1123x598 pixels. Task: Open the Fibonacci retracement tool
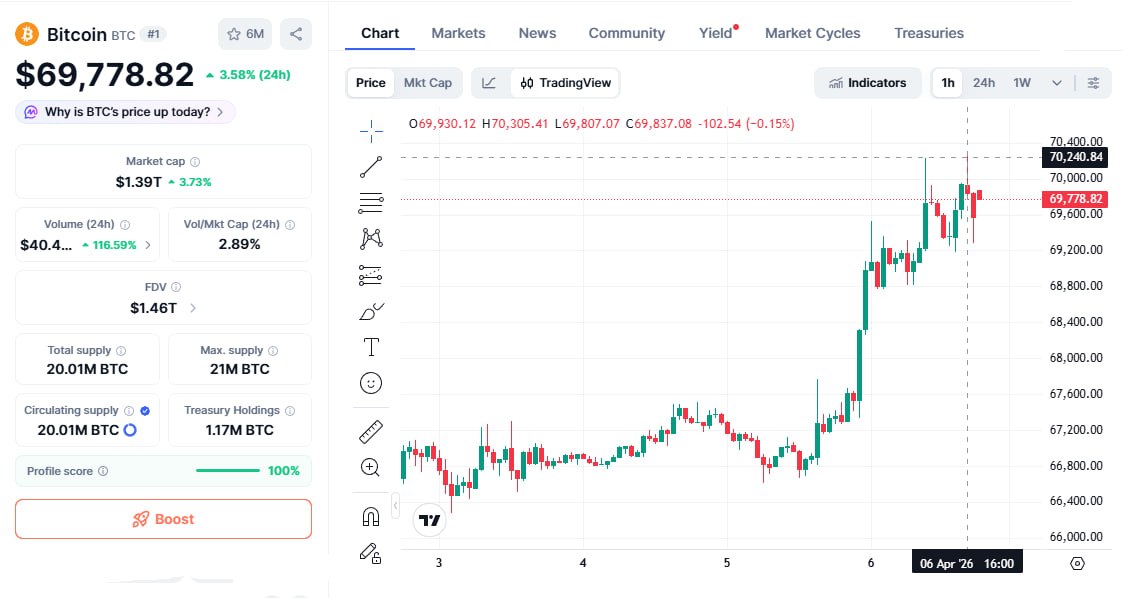click(x=371, y=203)
